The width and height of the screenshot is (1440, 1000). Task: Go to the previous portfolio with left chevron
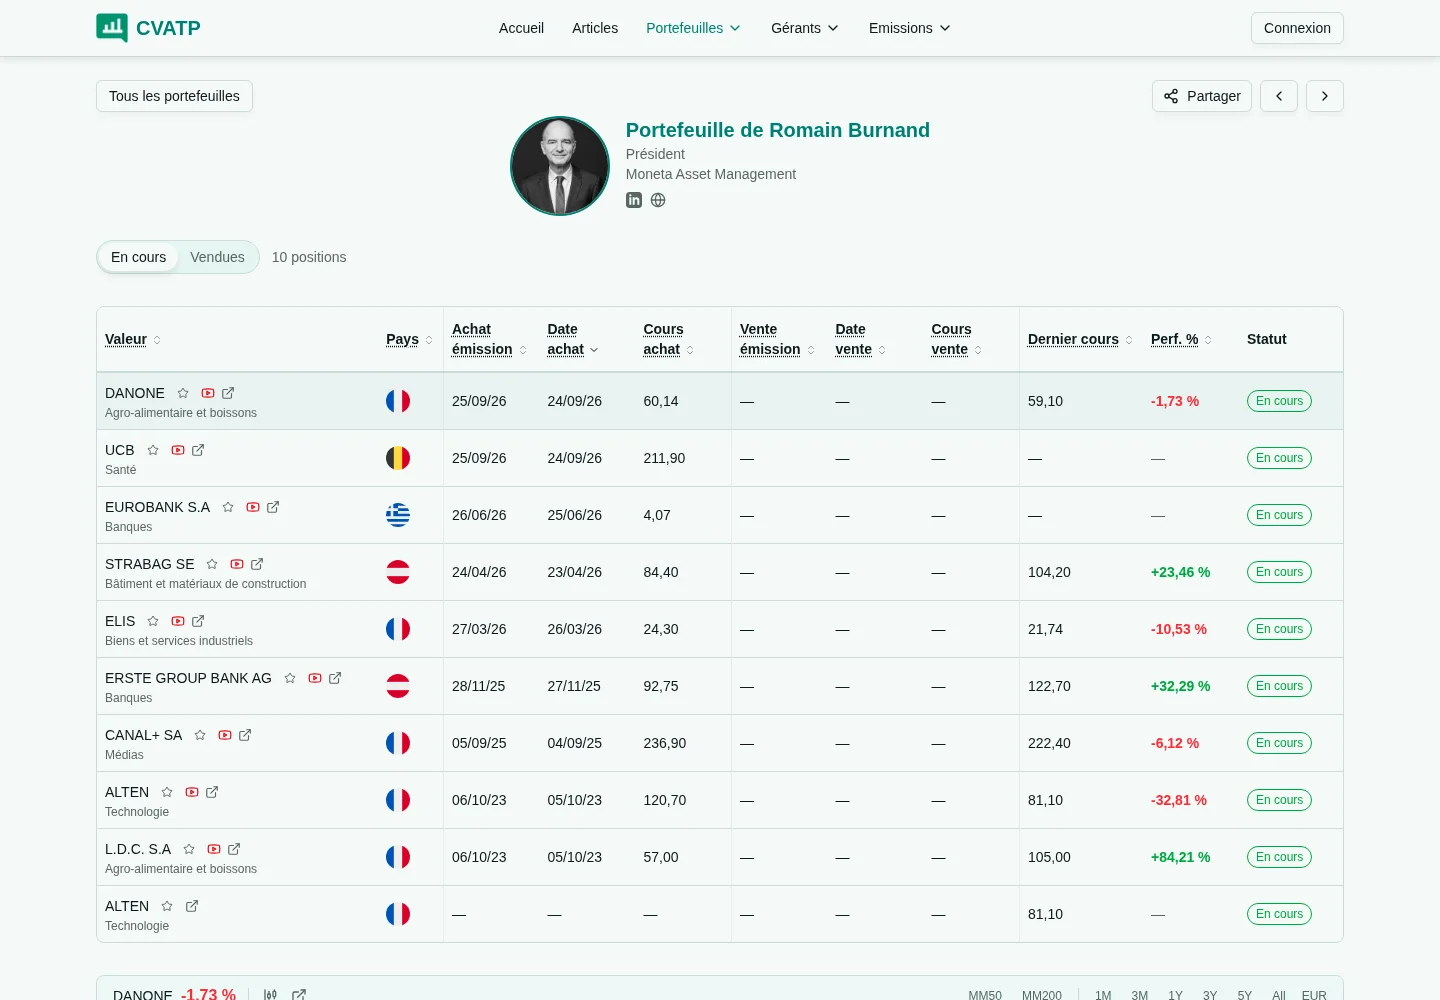[x=1279, y=96]
